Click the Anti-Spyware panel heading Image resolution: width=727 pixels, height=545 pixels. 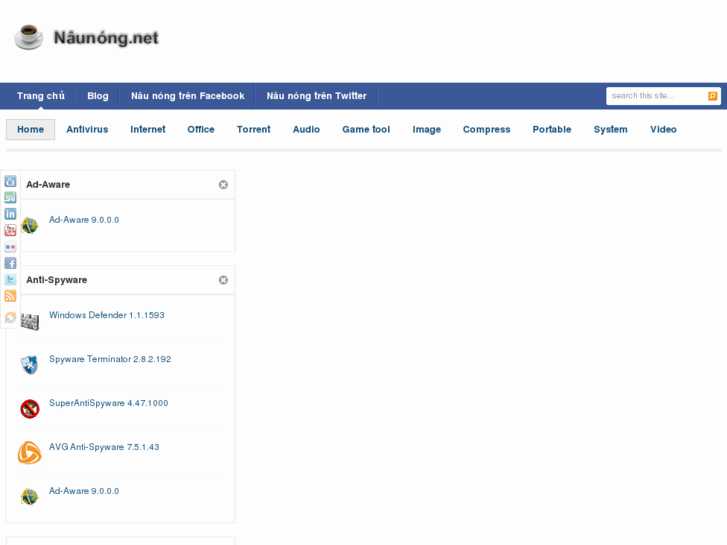pyautogui.click(x=57, y=280)
